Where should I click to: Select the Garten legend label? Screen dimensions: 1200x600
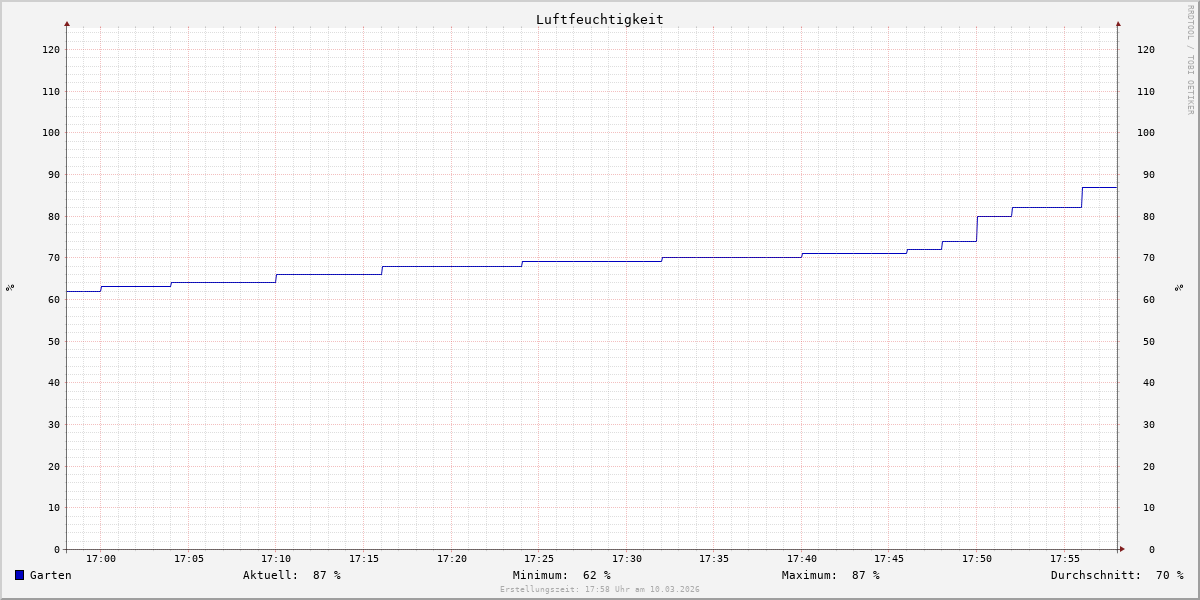(50, 575)
